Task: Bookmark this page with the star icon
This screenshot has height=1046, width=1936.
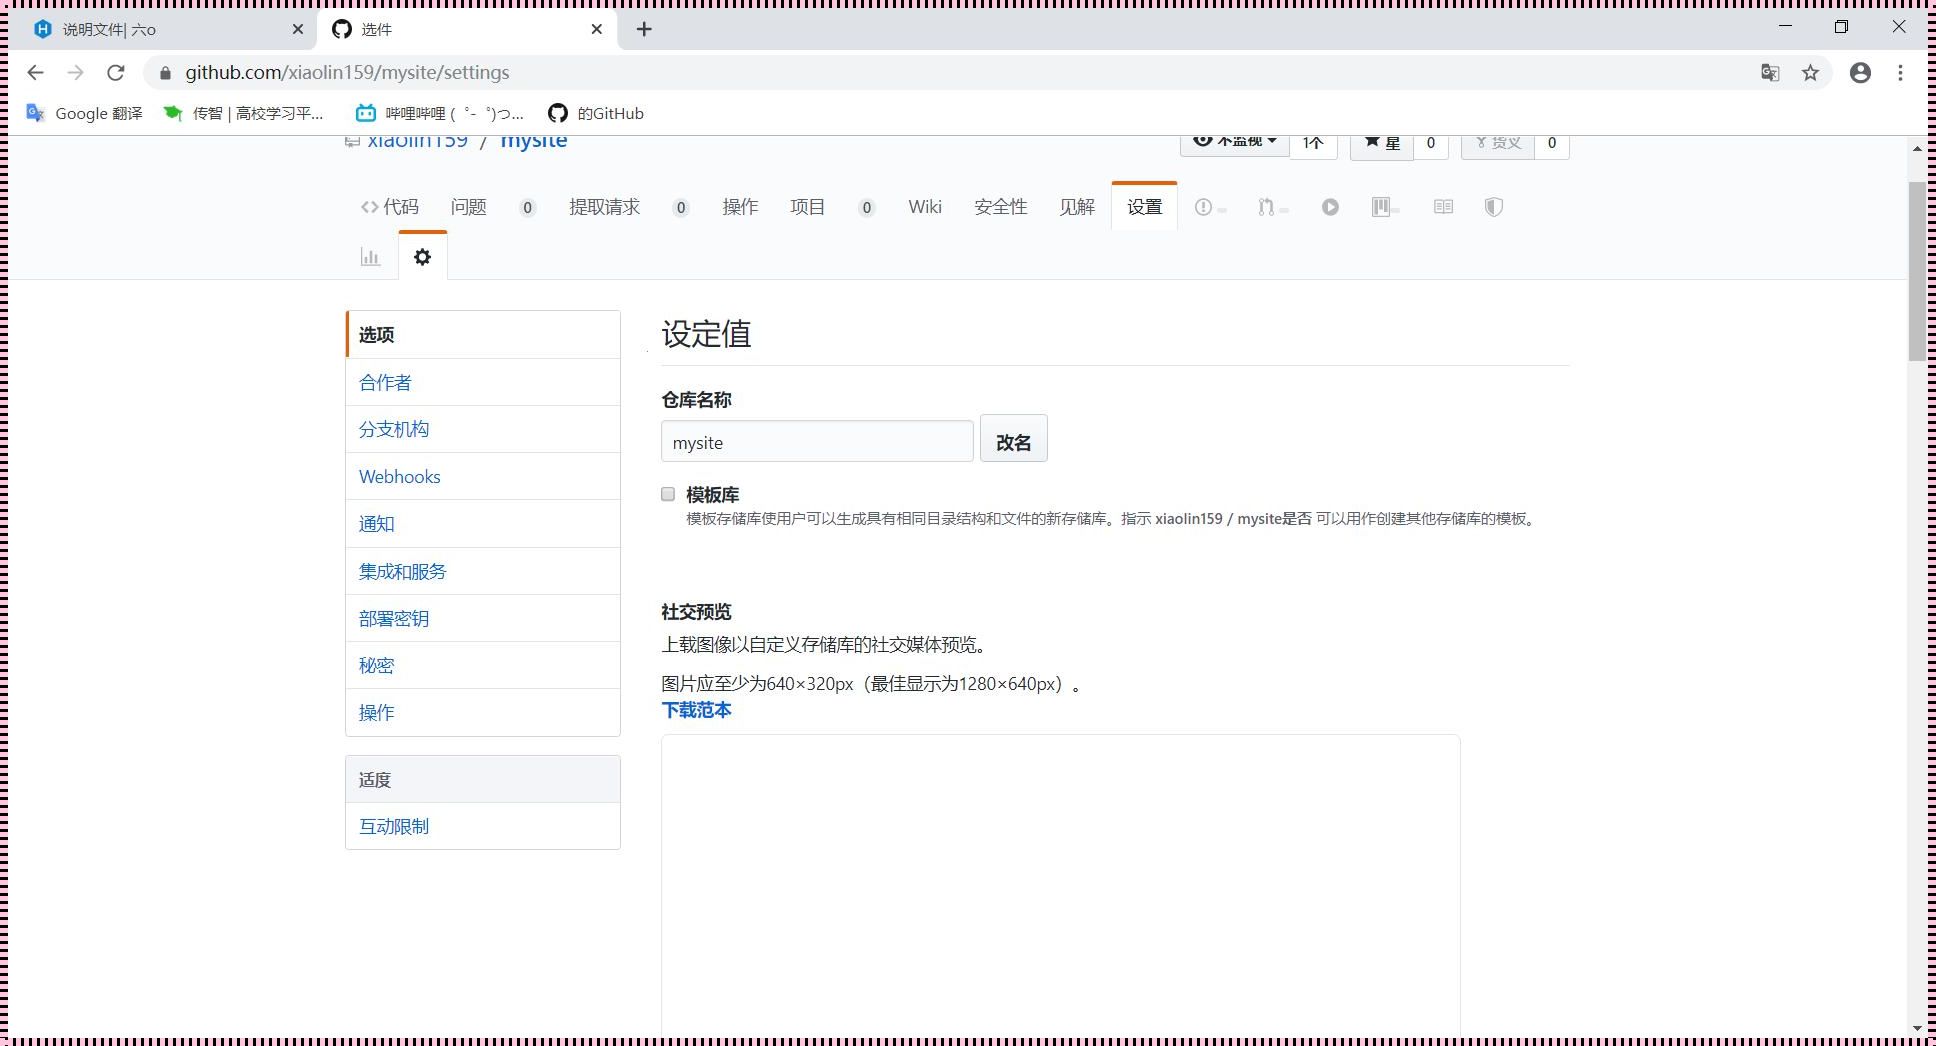Action: coord(1810,72)
